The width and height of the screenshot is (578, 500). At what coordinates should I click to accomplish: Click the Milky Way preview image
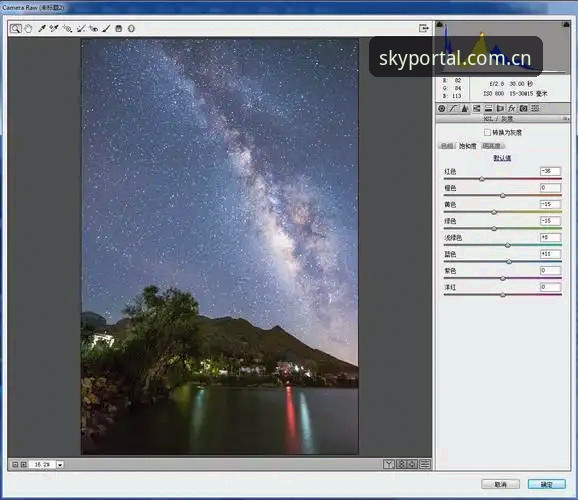click(220, 247)
